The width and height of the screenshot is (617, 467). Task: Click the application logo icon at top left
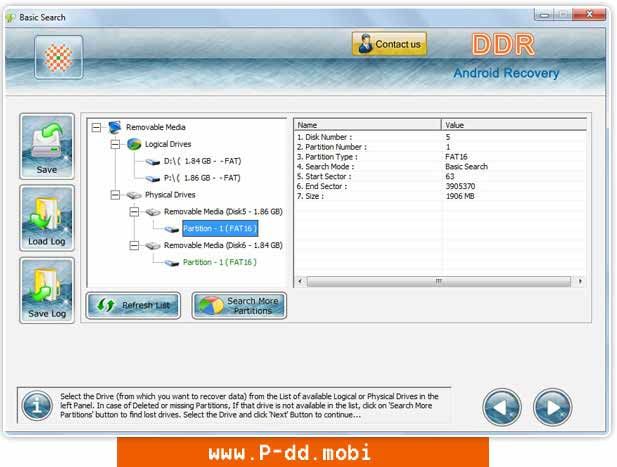point(59,57)
